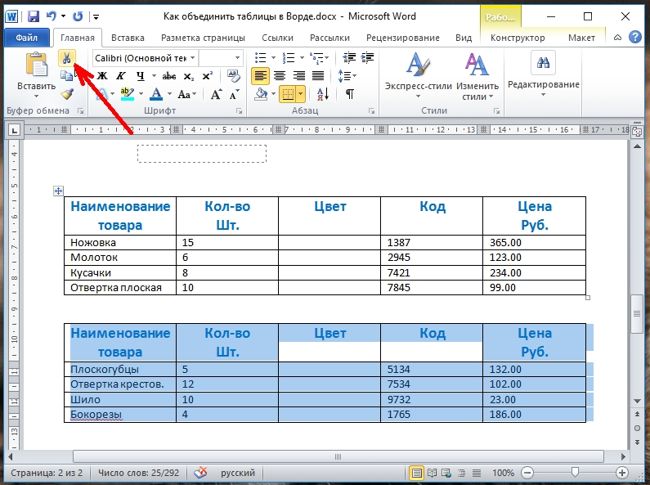Click русский language indicator
The image size is (650, 485).
click(x=238, y=473)
